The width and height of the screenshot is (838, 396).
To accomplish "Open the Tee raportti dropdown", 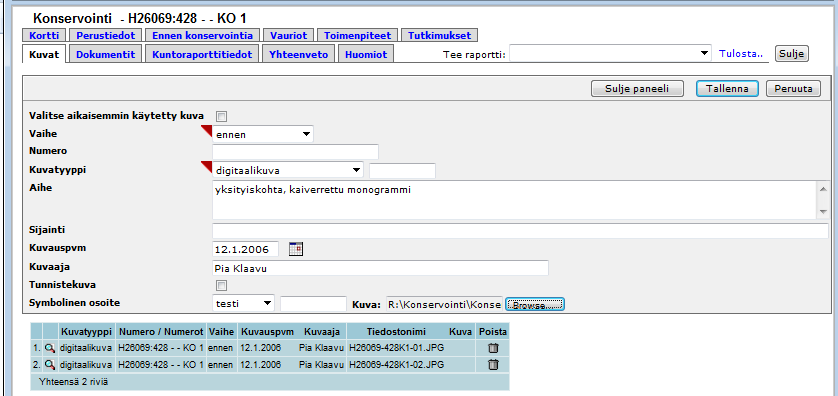I will 610,54.
